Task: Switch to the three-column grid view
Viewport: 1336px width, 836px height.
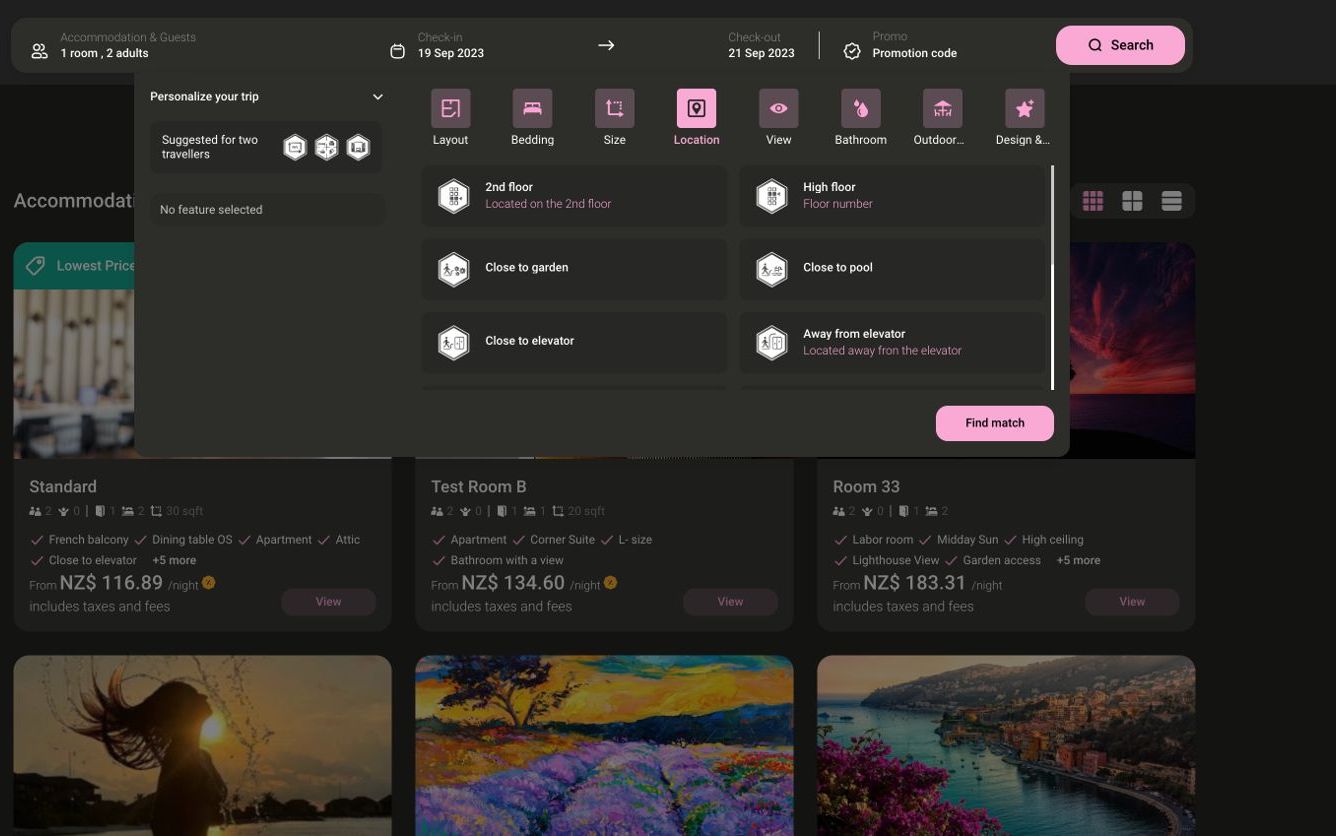Action: coord(1093,201)
